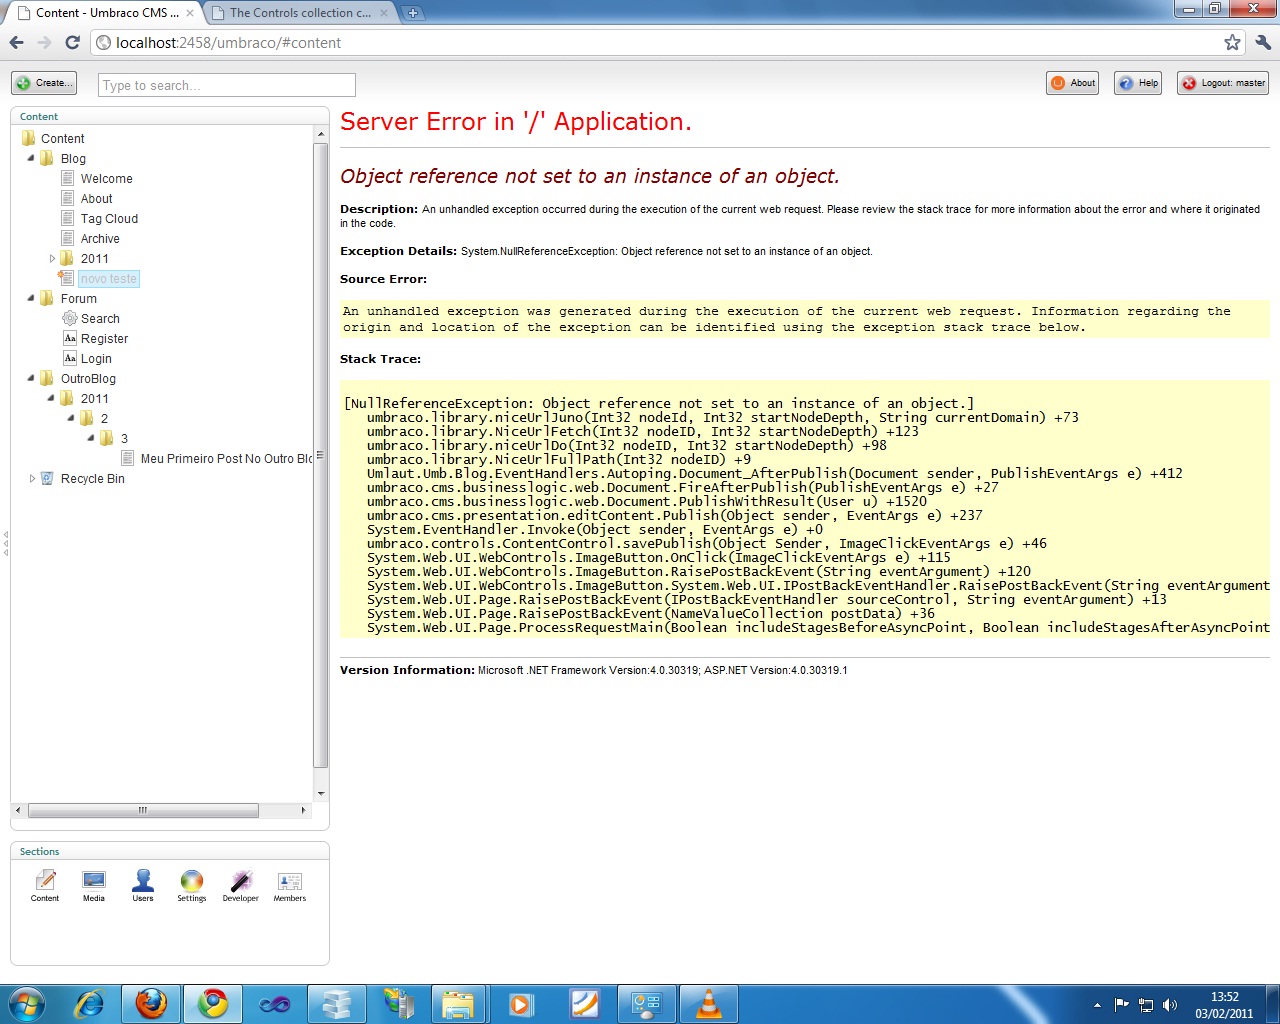Select the Recycle Bin item

(92, 478)
